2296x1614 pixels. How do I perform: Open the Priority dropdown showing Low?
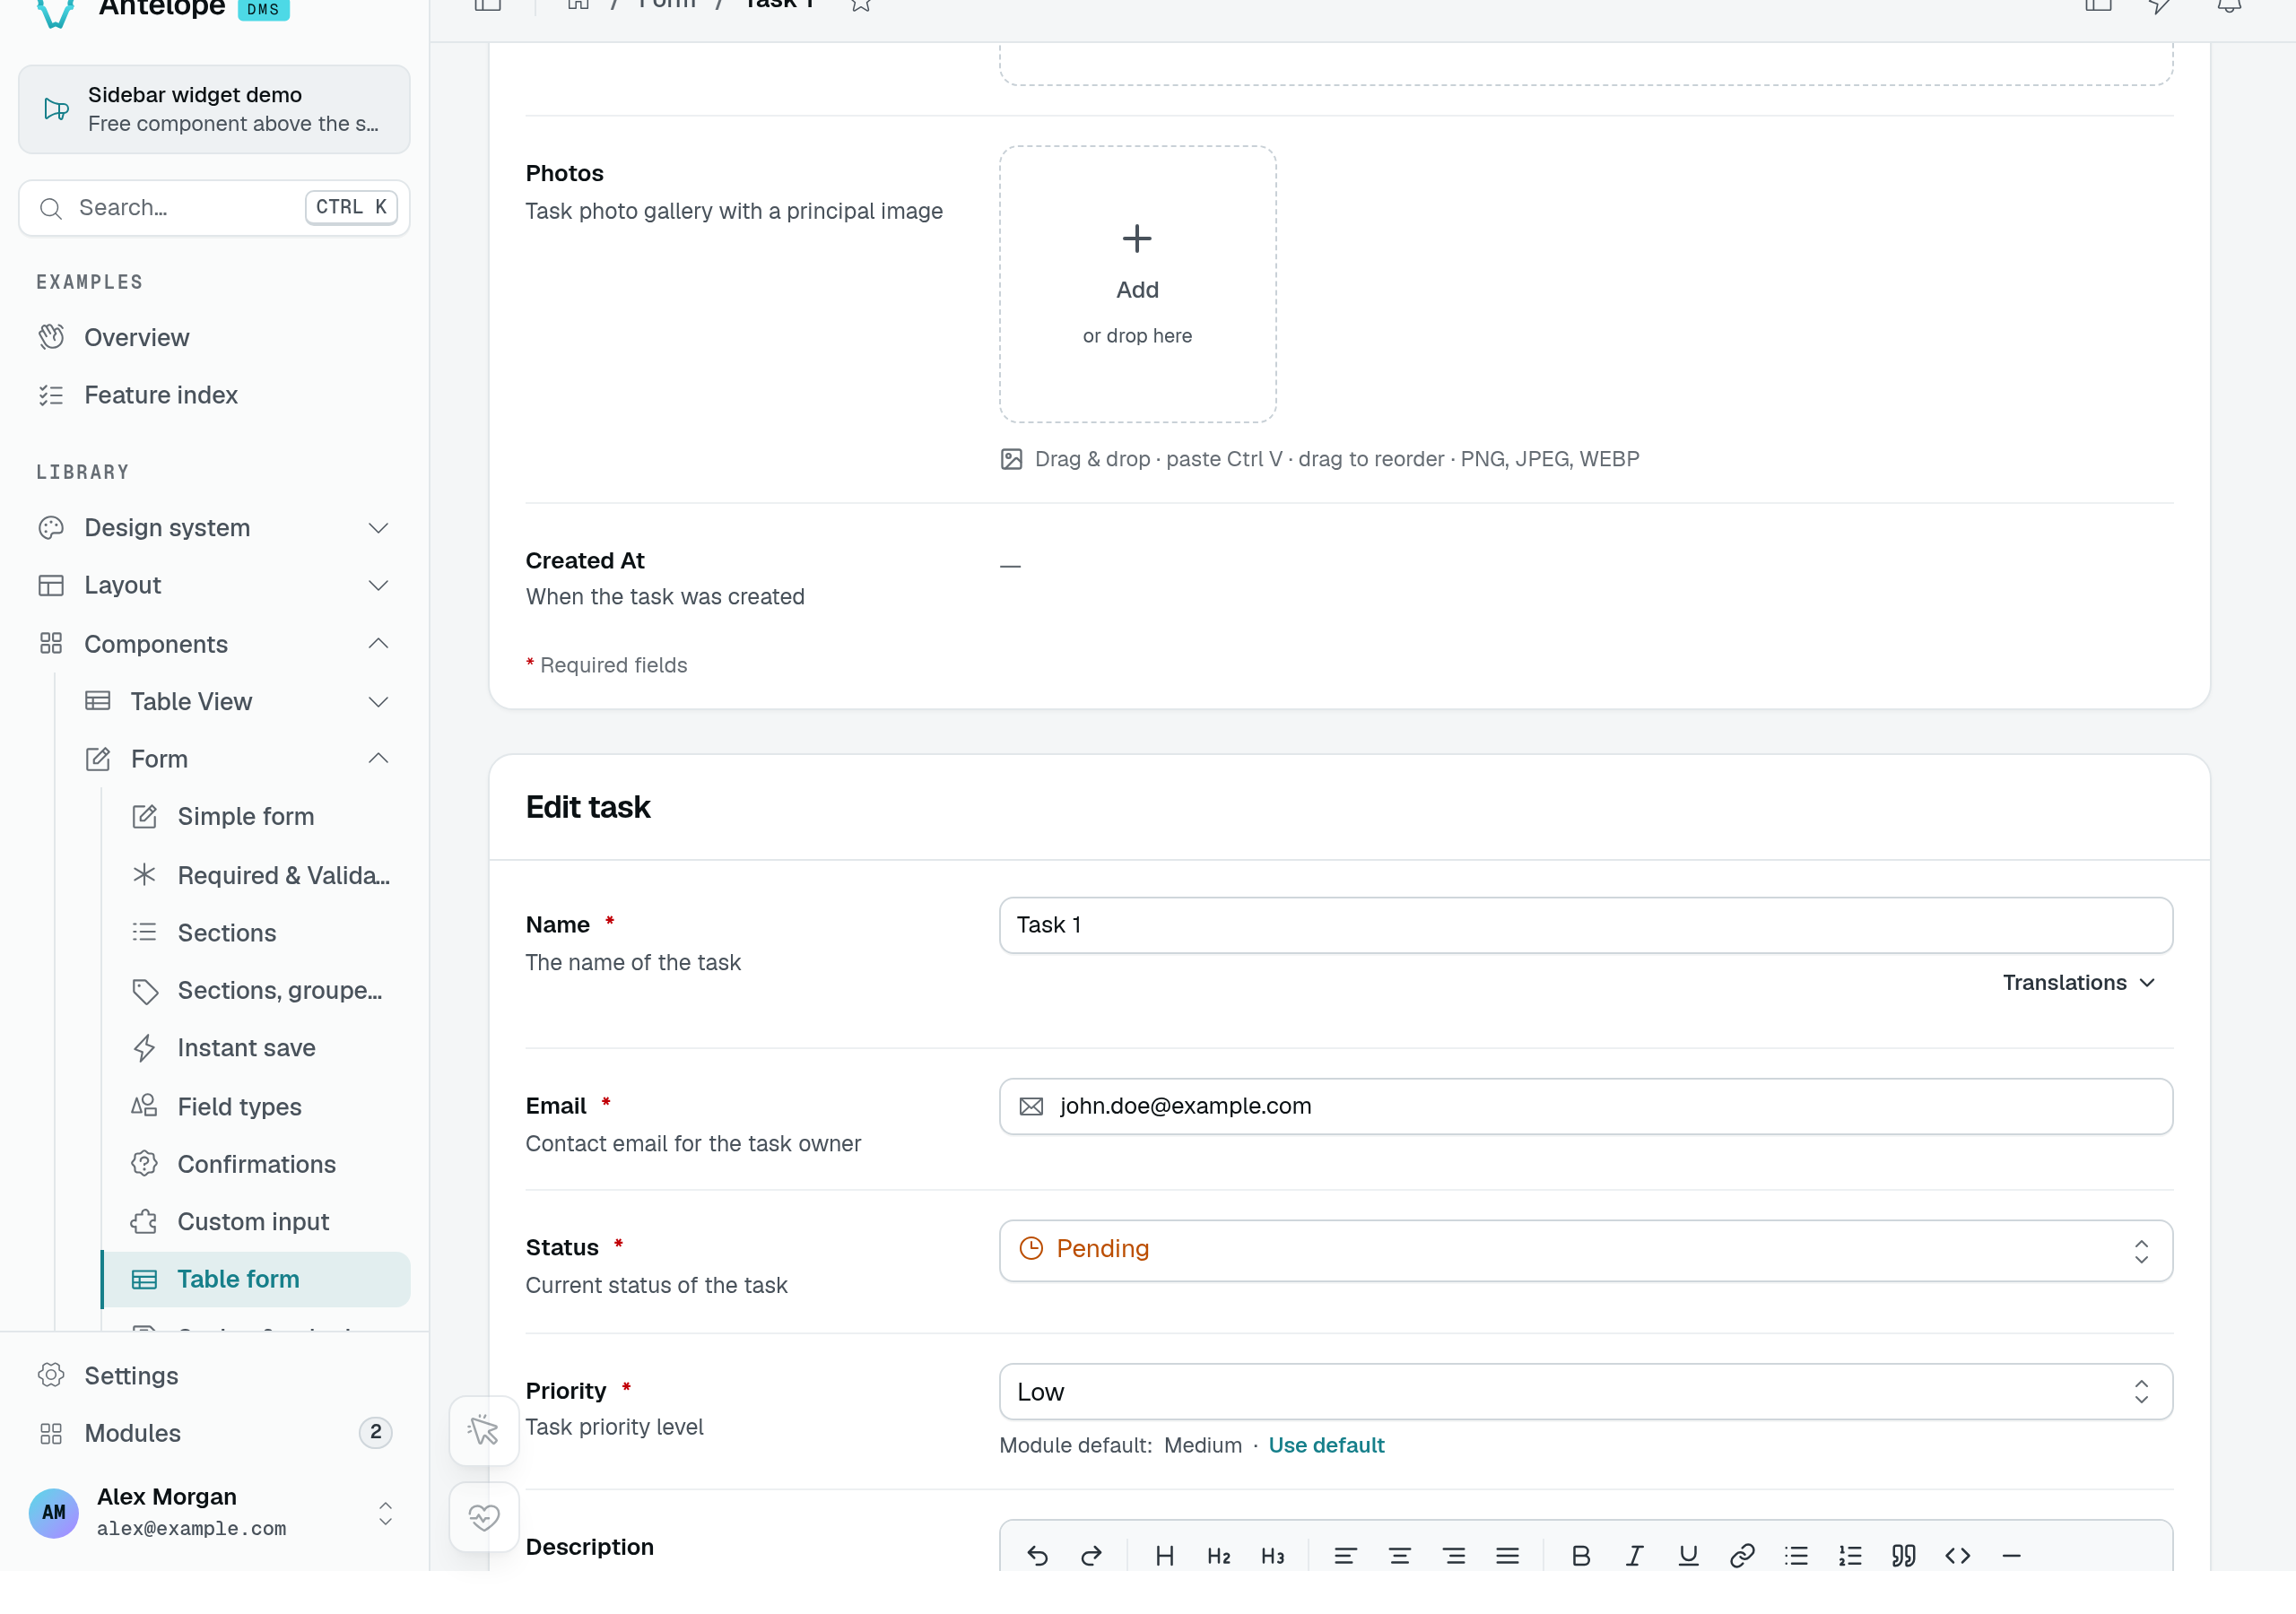[1585, 1391]
